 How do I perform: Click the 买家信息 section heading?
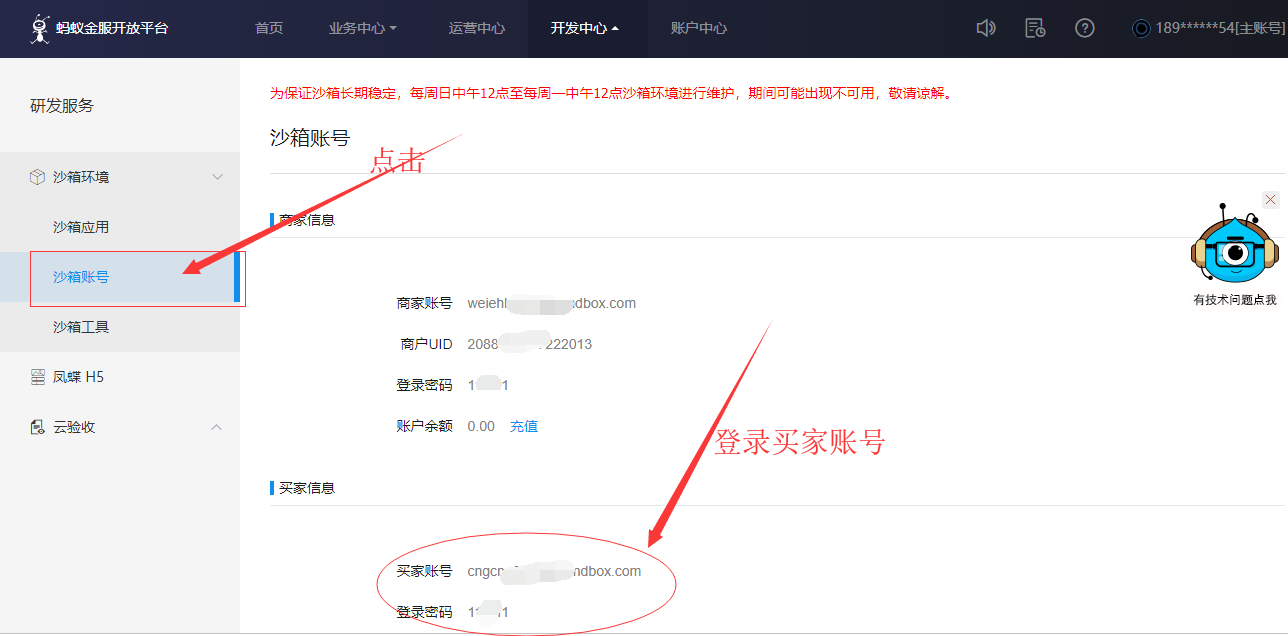coord(307,488)
